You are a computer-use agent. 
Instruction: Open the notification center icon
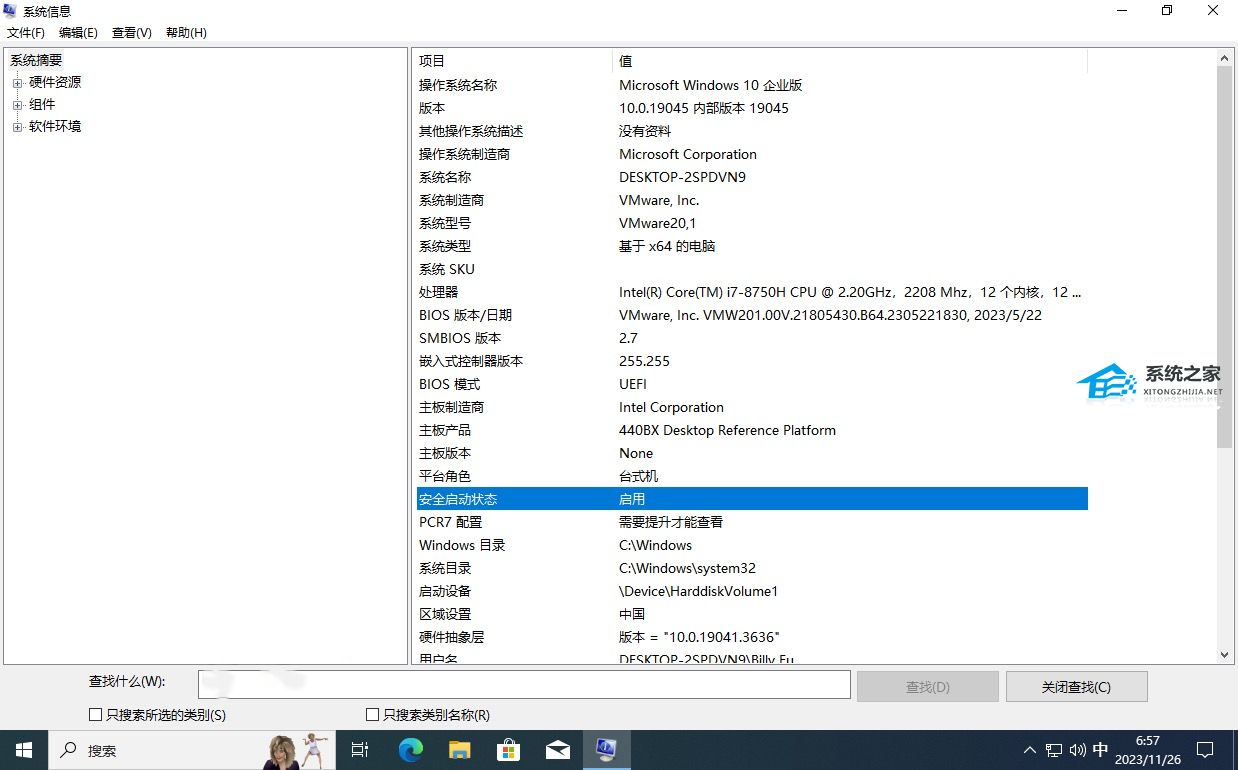1205,750
